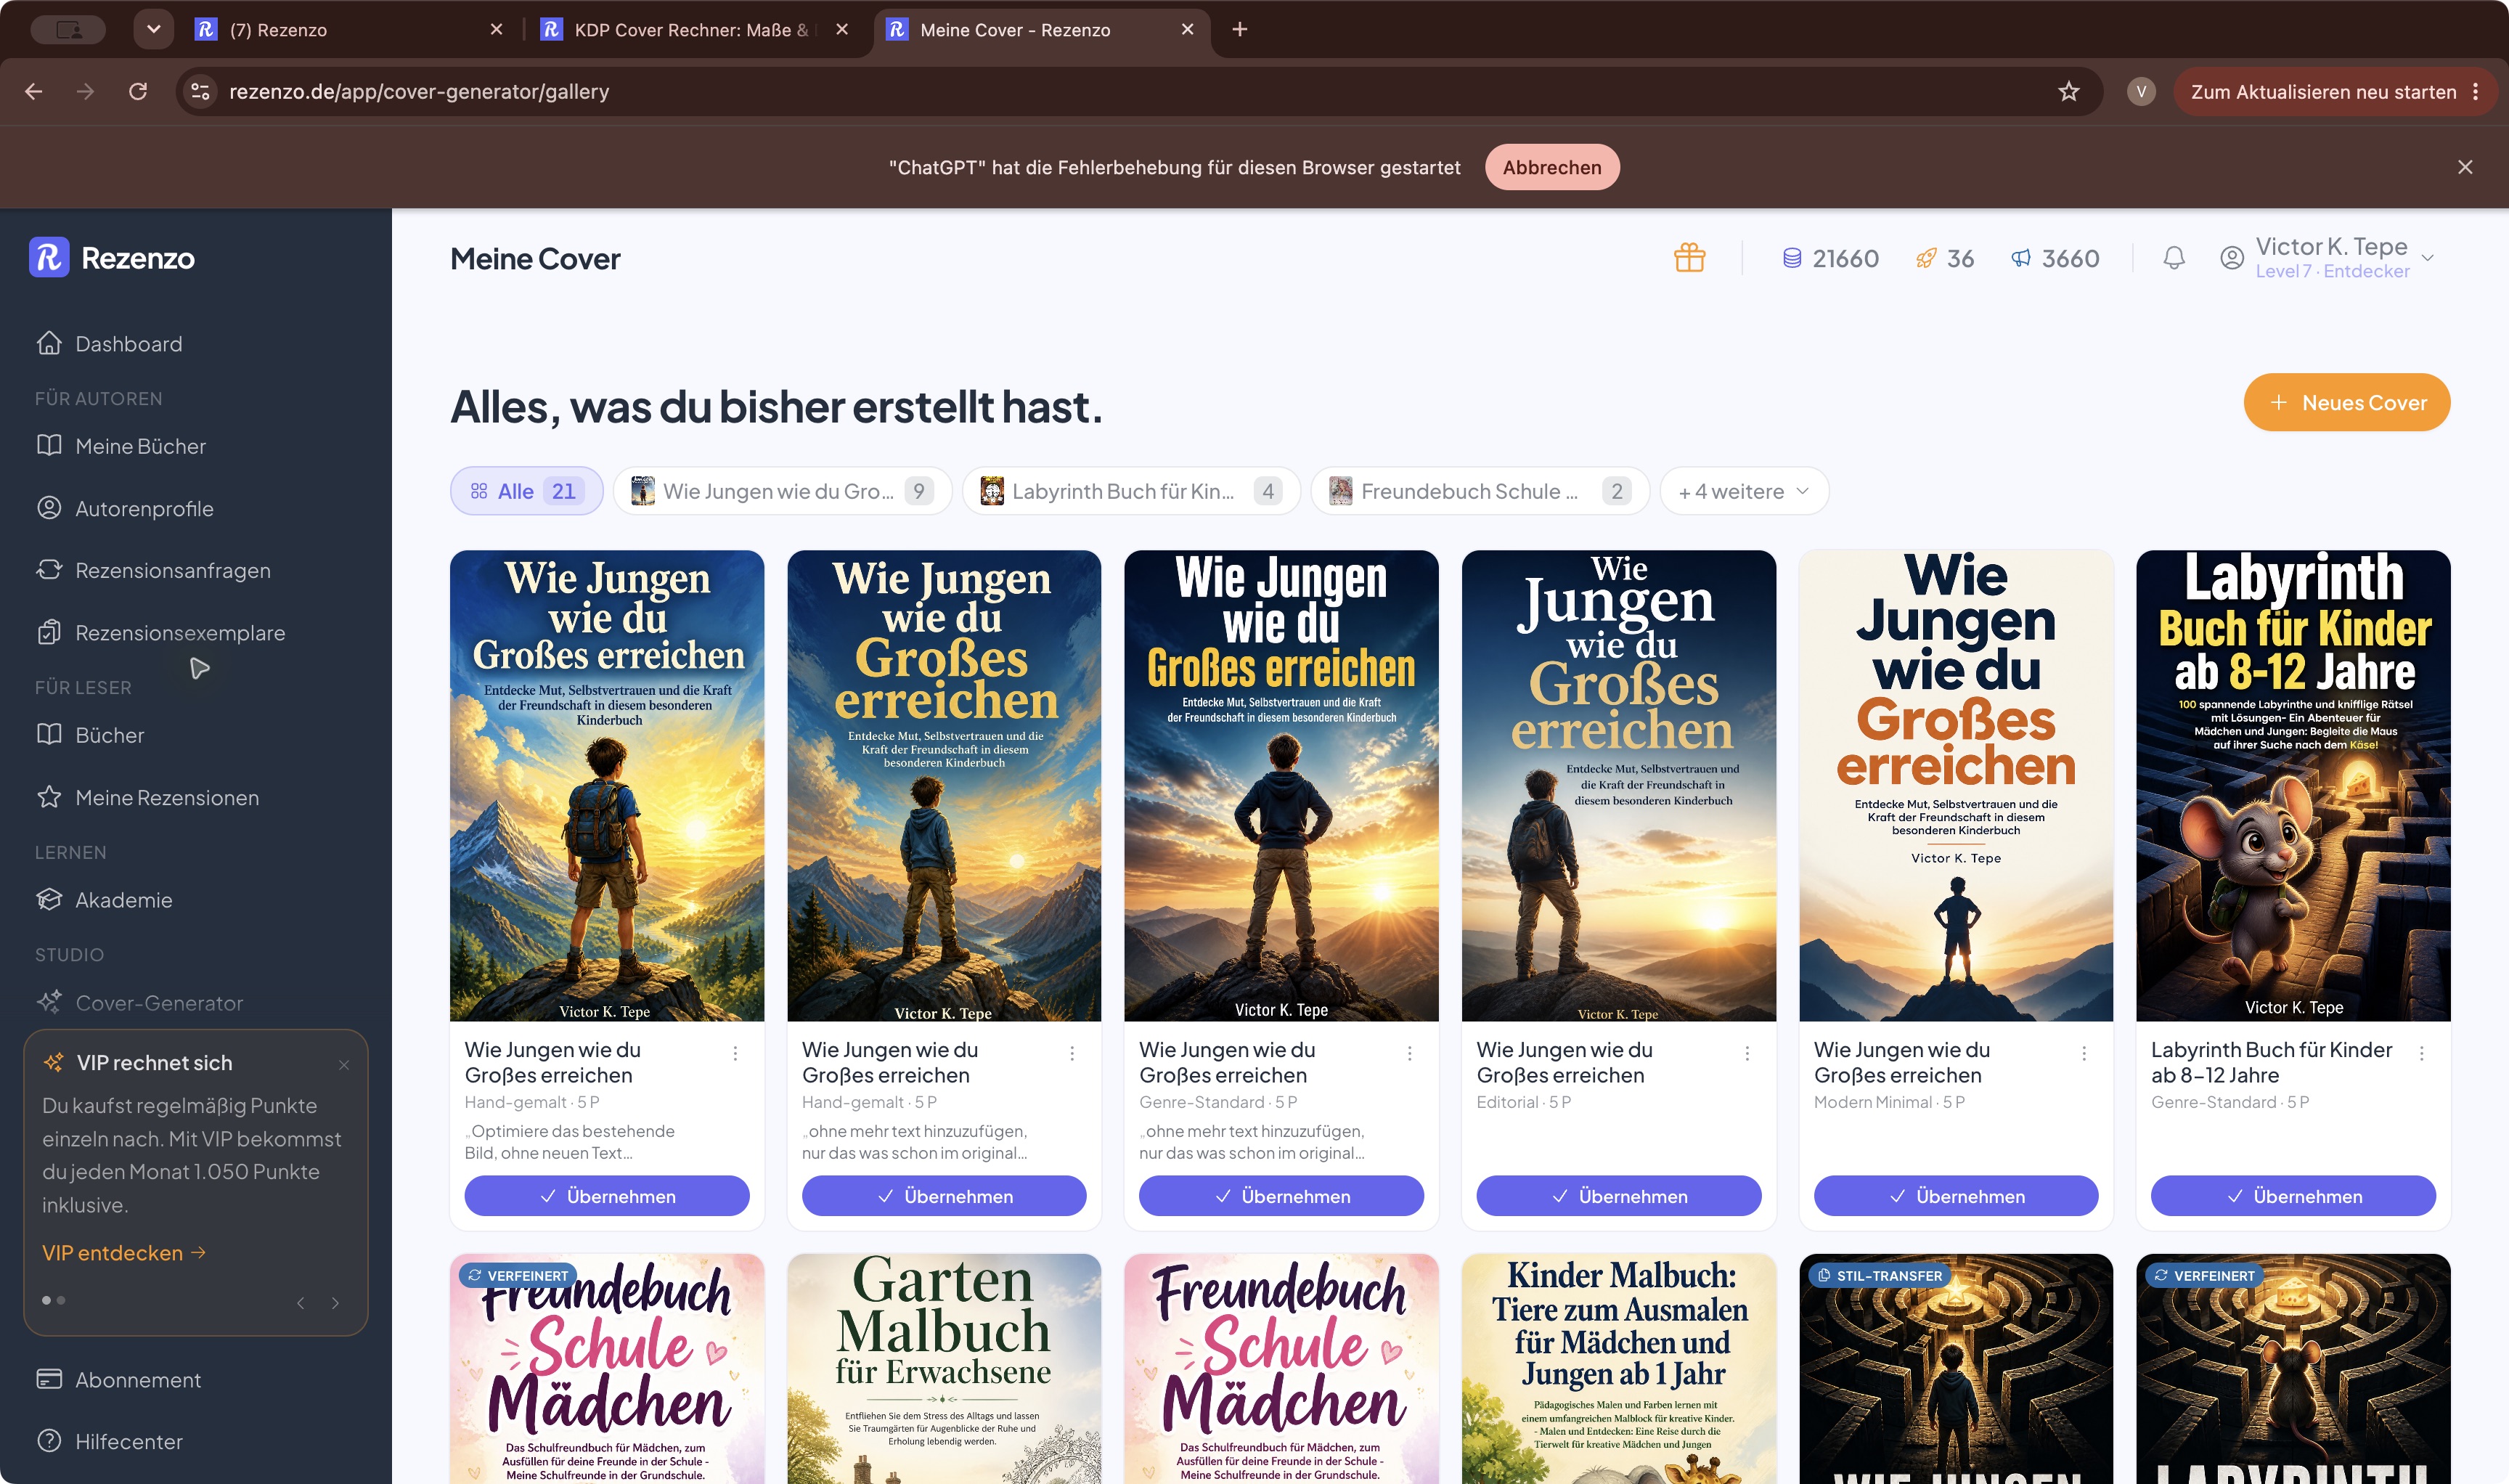Open the notifications bell

(2173, 258)
